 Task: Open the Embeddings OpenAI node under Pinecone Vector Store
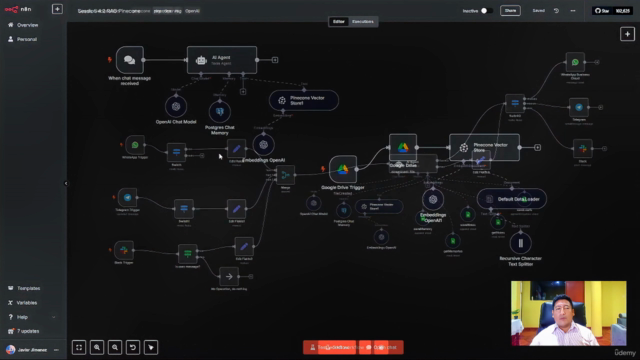coord(433,200)
